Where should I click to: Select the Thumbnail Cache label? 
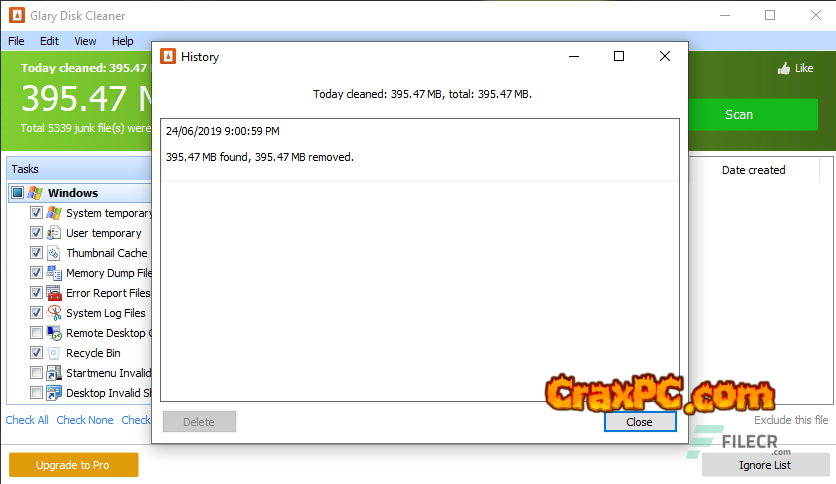(x=107, y=253)
